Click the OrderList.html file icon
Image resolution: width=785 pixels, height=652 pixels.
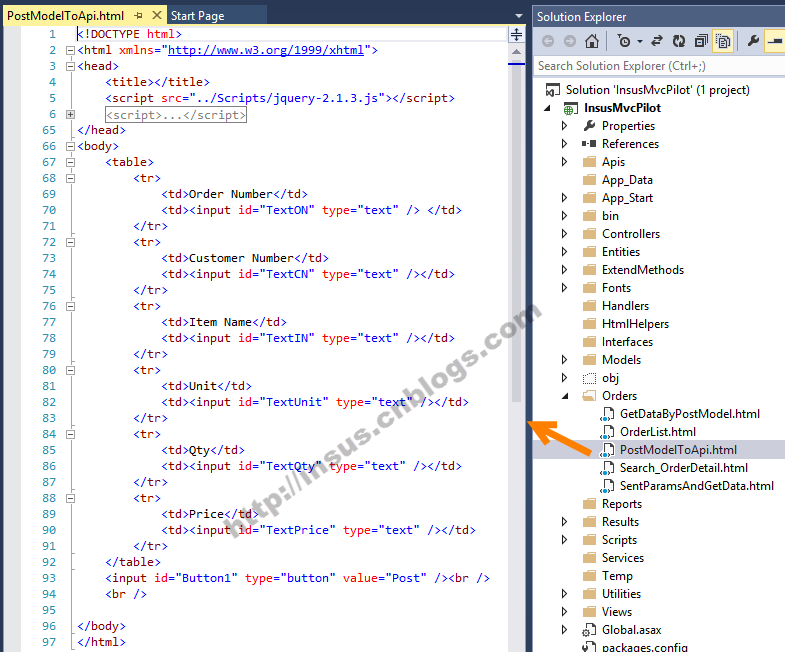pos(607,432)
